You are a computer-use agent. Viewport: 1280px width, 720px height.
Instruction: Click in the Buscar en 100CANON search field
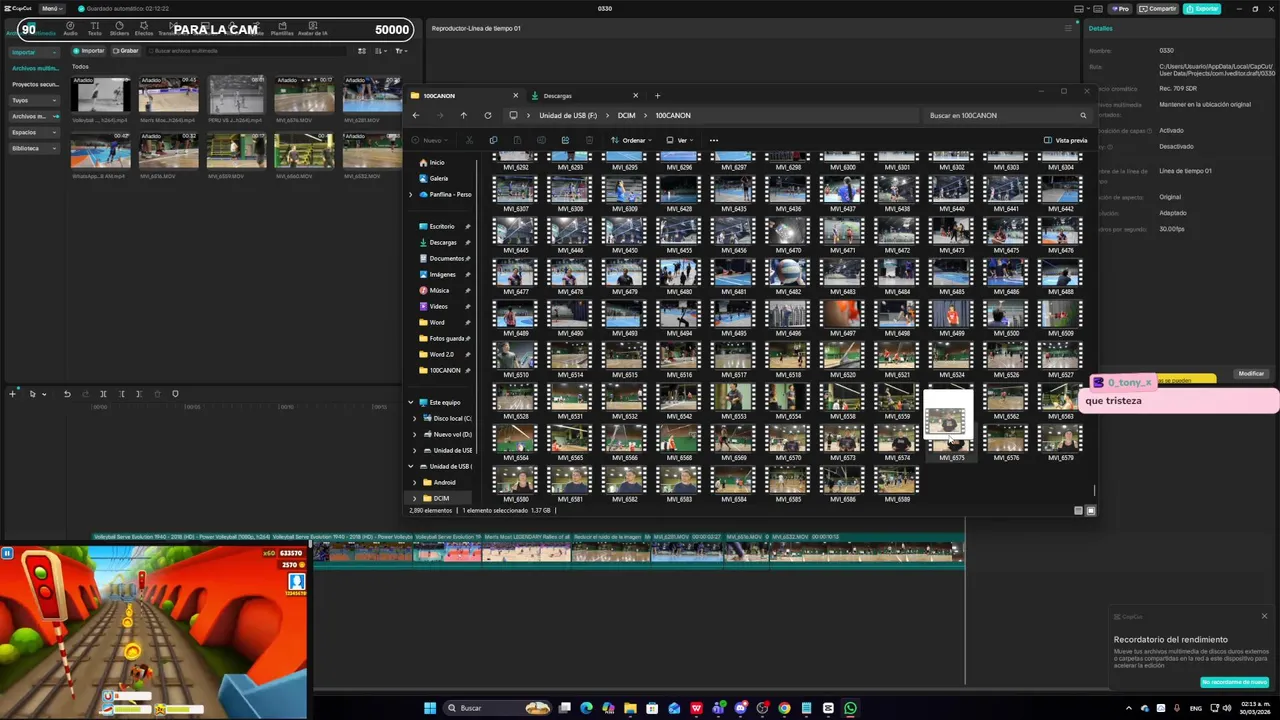pos(1007,115)
